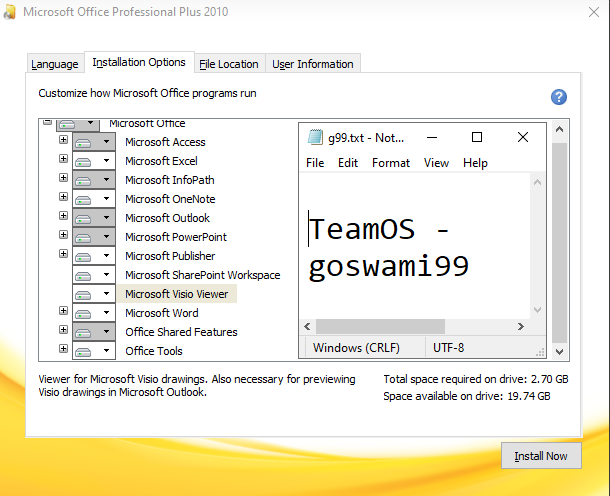Click the drive icon beside Microsoft Excel

click(x=85, y=161)
